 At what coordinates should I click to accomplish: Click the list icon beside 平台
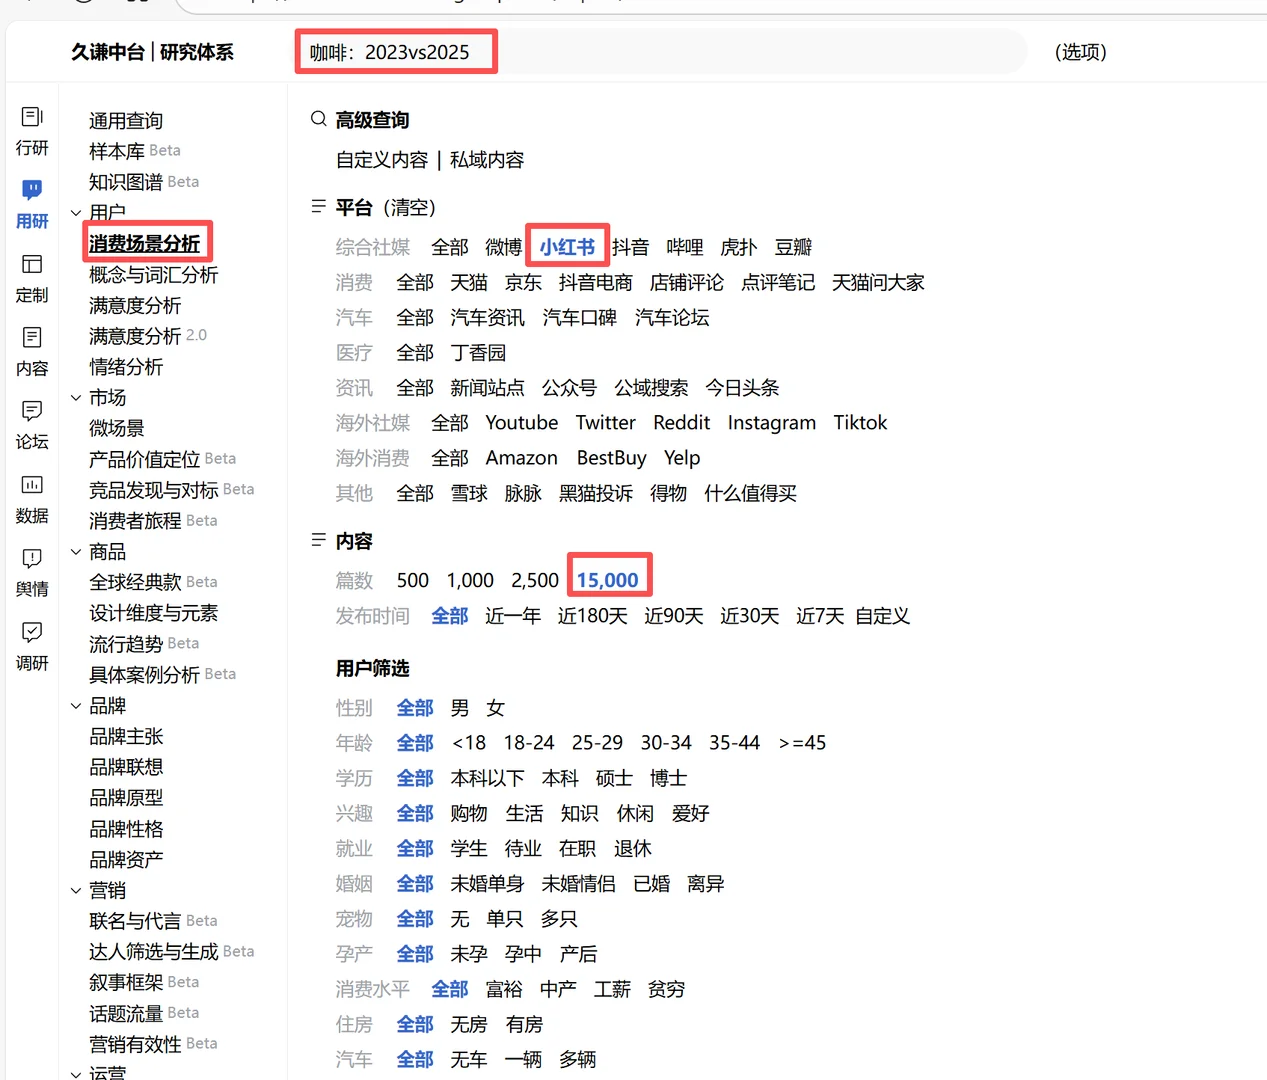click(319, 206)
